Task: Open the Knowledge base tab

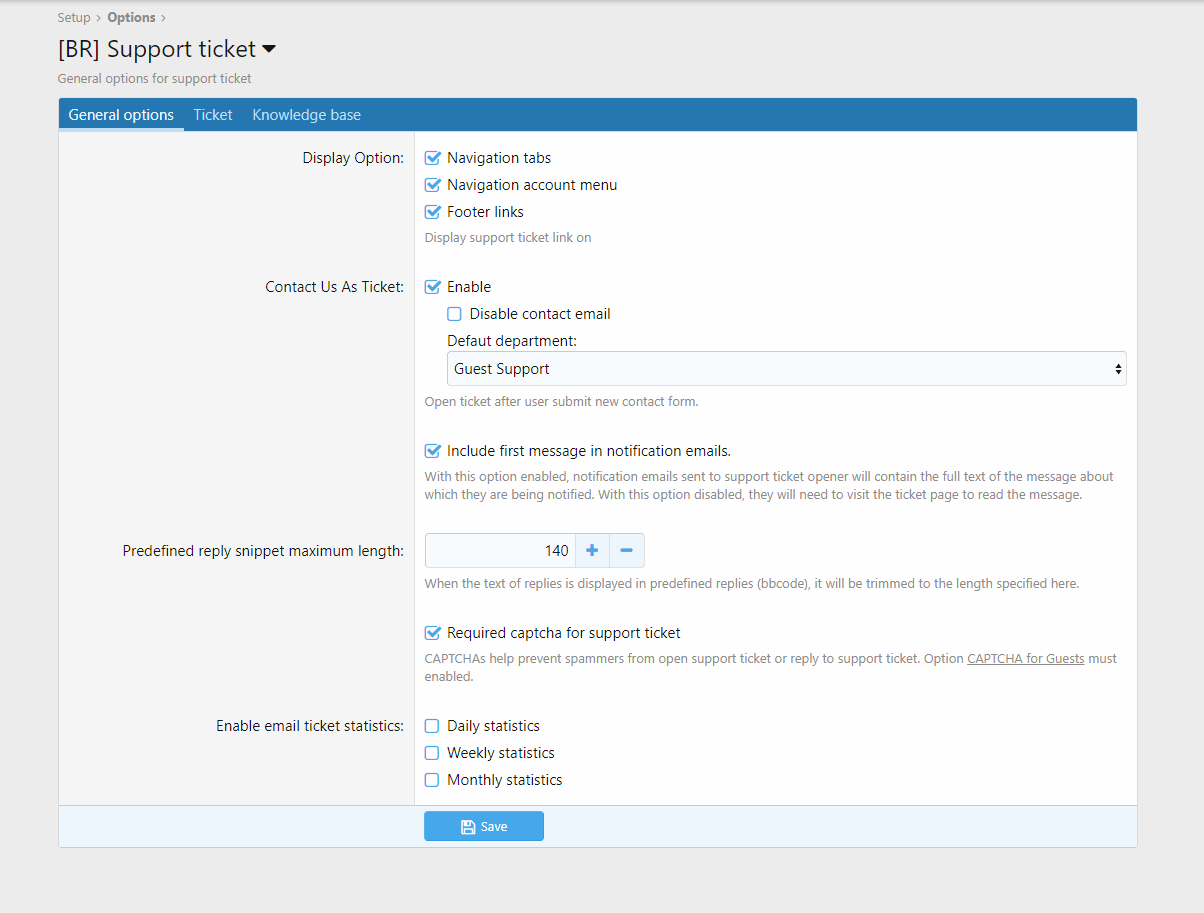Action: coord(306,115)
